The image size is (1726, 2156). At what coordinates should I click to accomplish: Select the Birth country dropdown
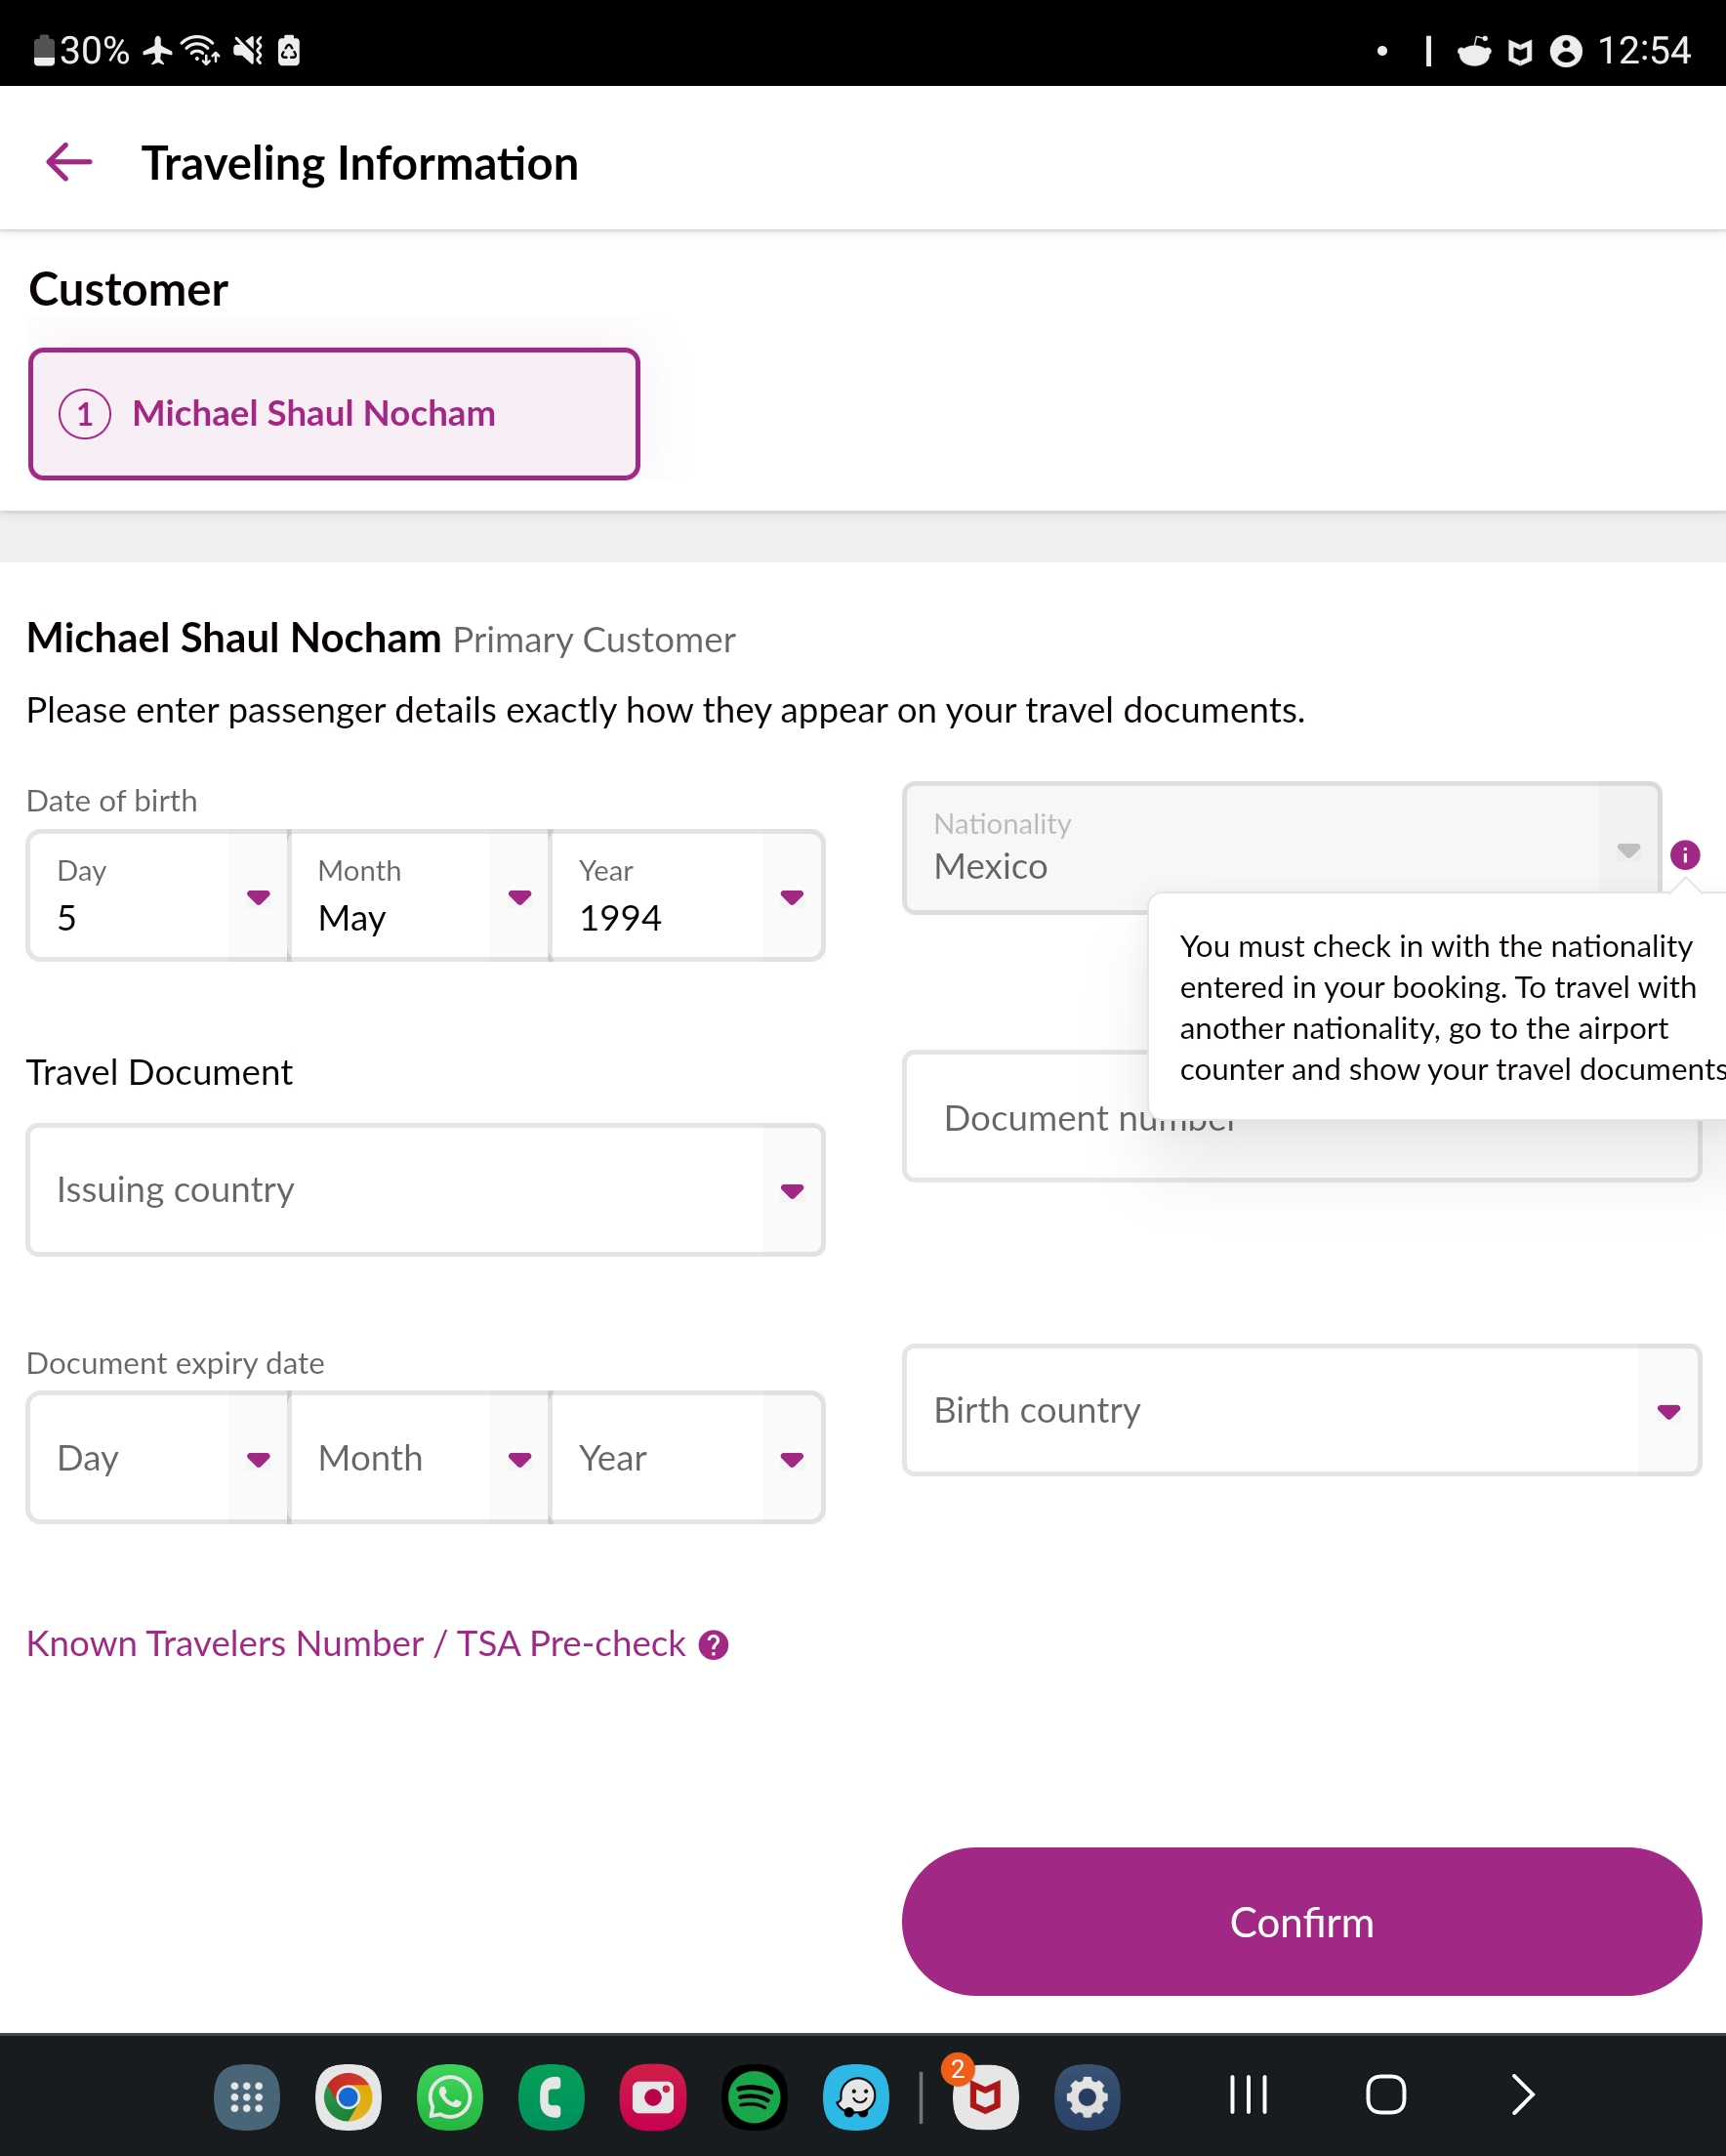click(x=1301, y=1410)
